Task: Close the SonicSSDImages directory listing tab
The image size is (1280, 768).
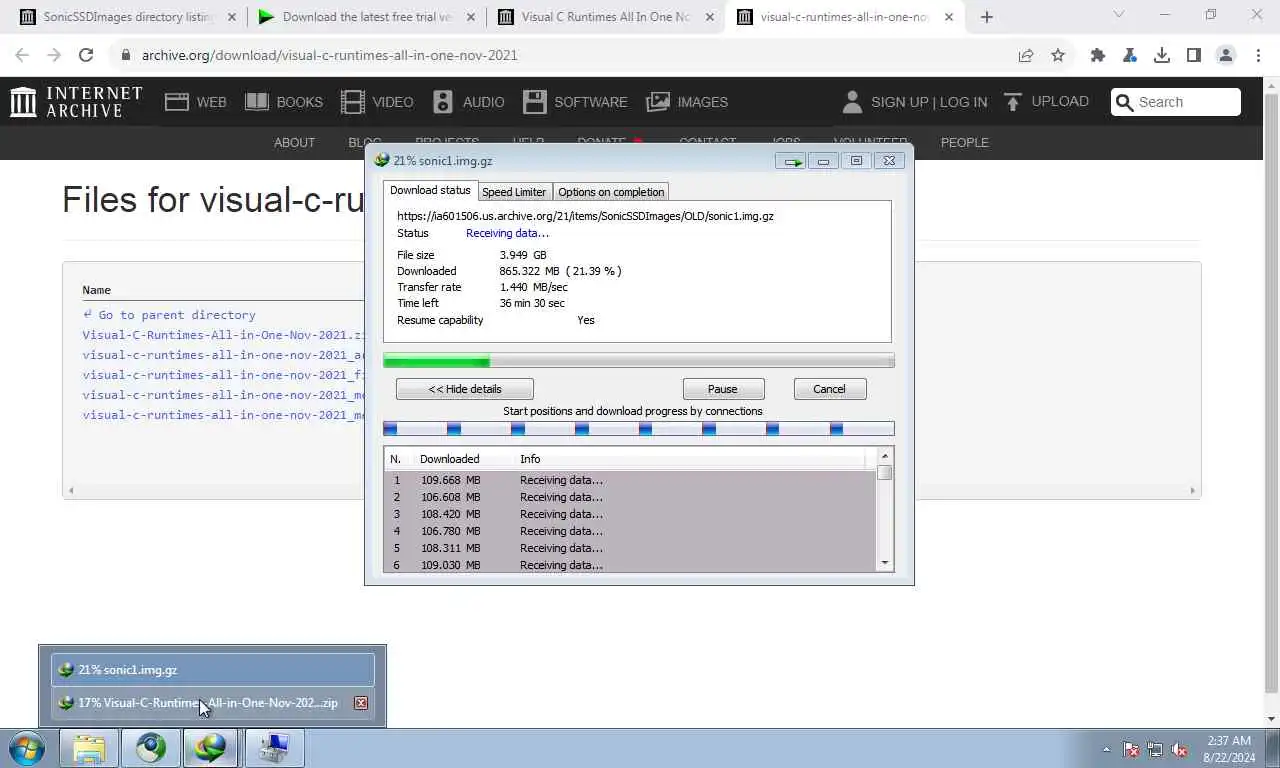Action: [232, 17]
